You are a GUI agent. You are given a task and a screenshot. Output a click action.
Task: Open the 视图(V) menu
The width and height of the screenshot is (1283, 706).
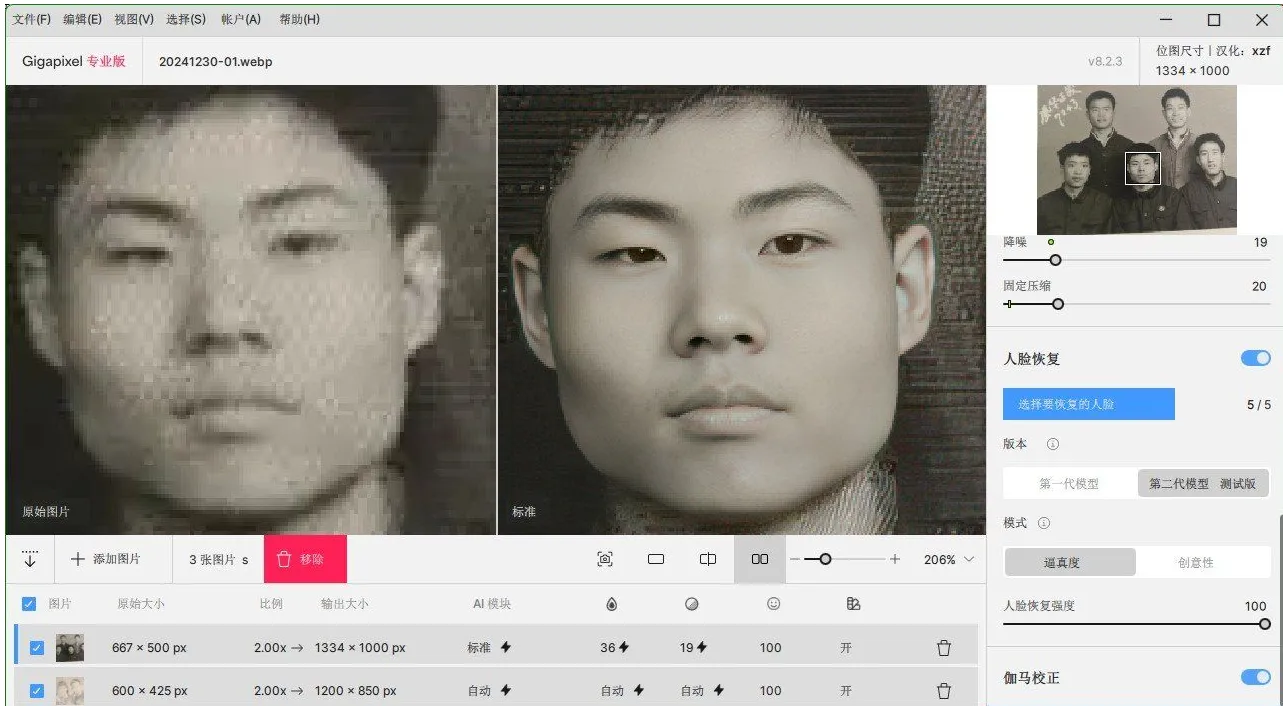pos(134,19)
